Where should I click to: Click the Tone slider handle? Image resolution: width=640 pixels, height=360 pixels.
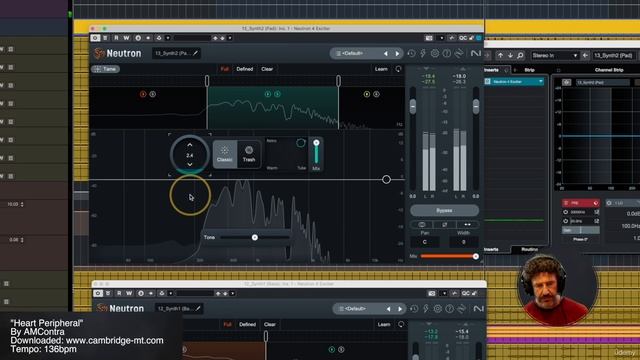(x=255, y=237)
